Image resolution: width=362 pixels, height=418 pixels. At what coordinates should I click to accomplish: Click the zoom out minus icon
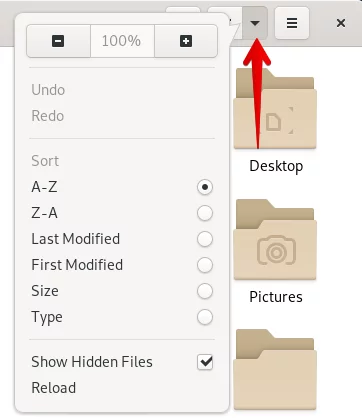58,41
